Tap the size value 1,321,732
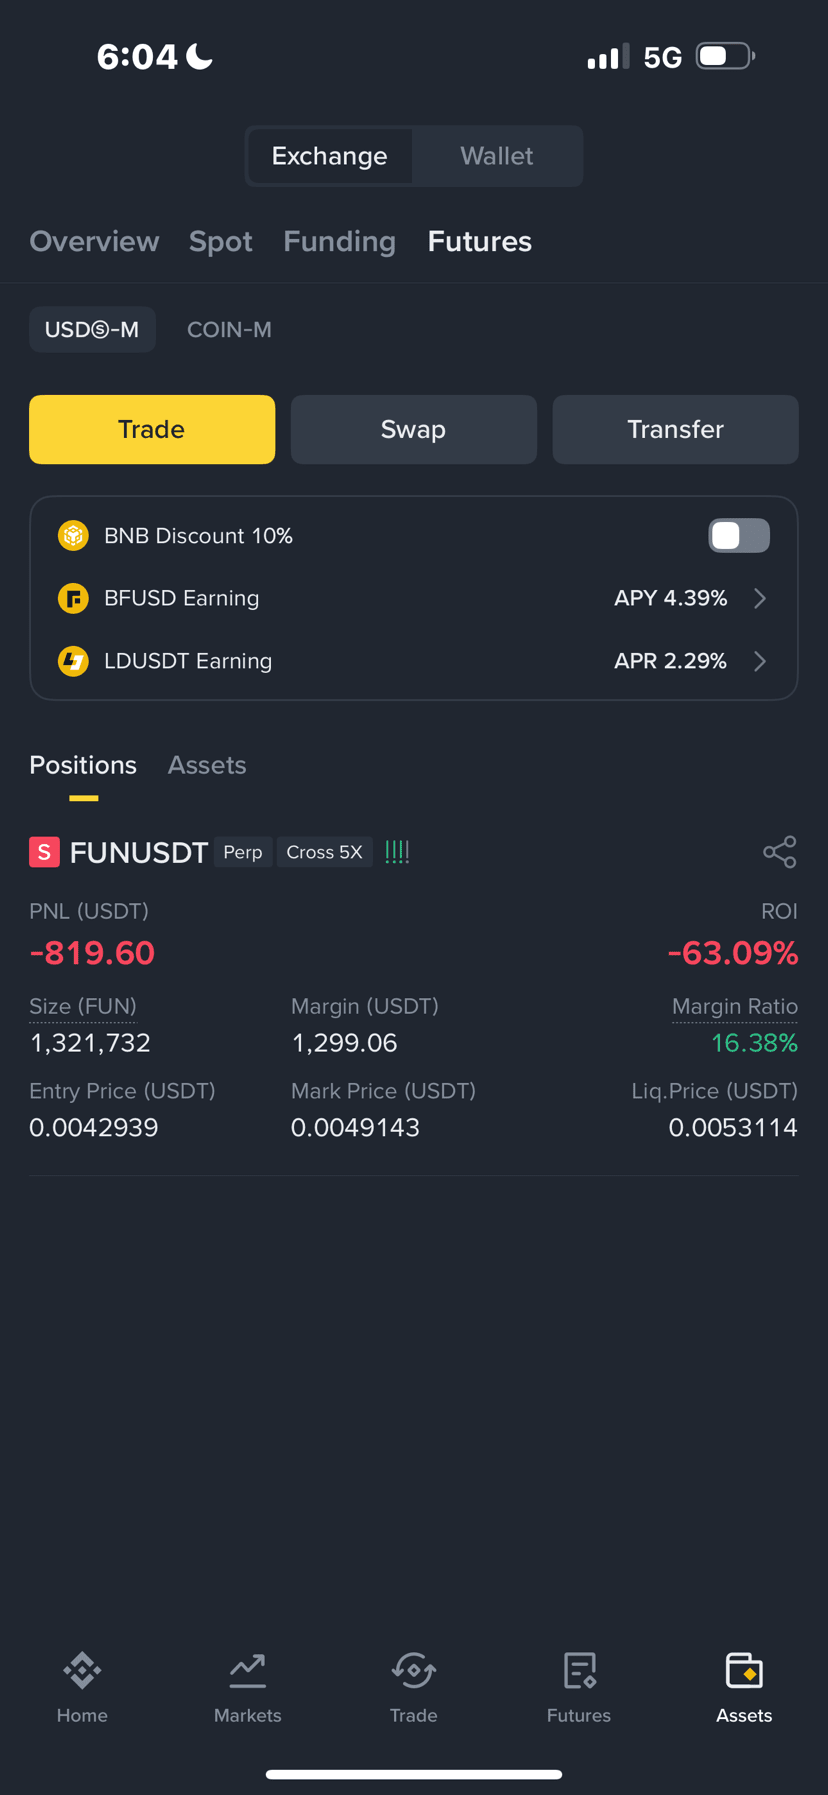The height and width of the screenshot is (1795, 828). (90, 1043)
